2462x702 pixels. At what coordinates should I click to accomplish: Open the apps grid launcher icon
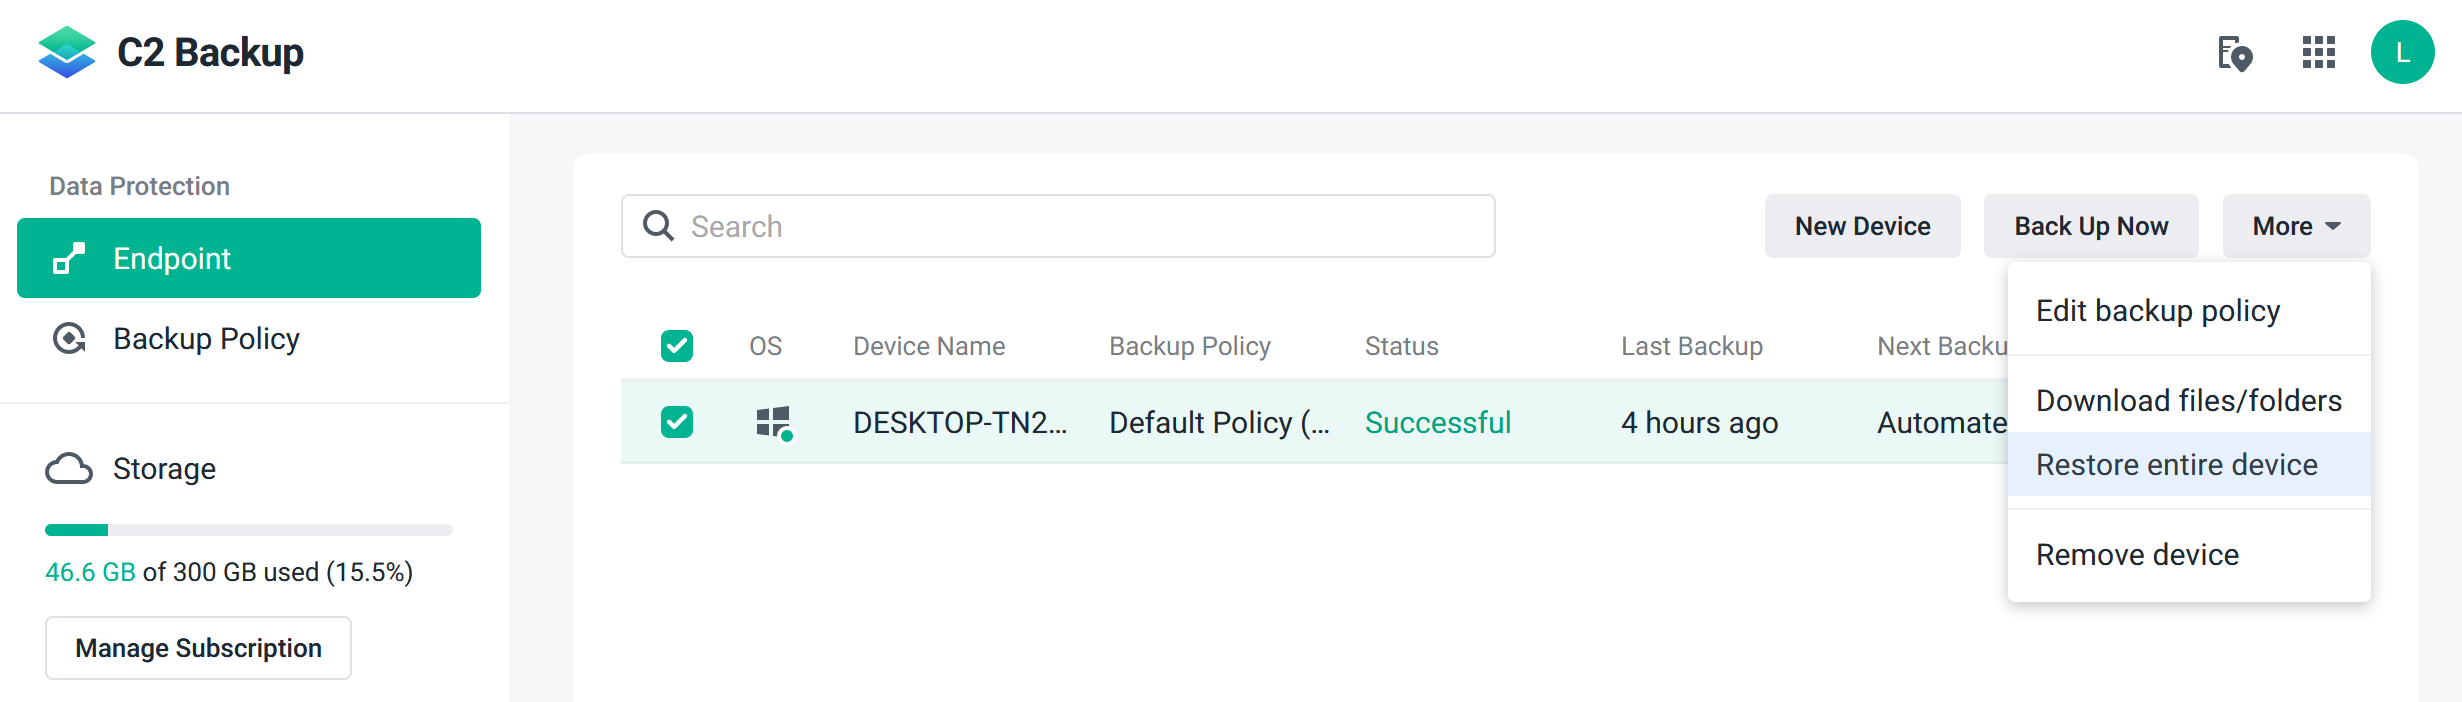point(2319,52)
